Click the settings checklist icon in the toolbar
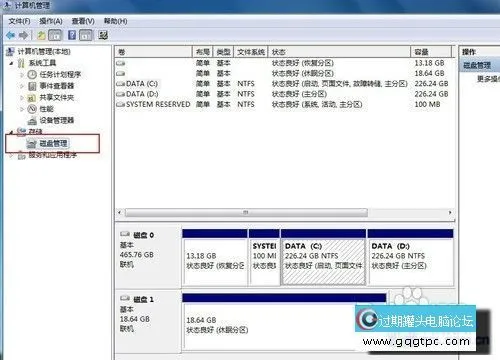 103,35
